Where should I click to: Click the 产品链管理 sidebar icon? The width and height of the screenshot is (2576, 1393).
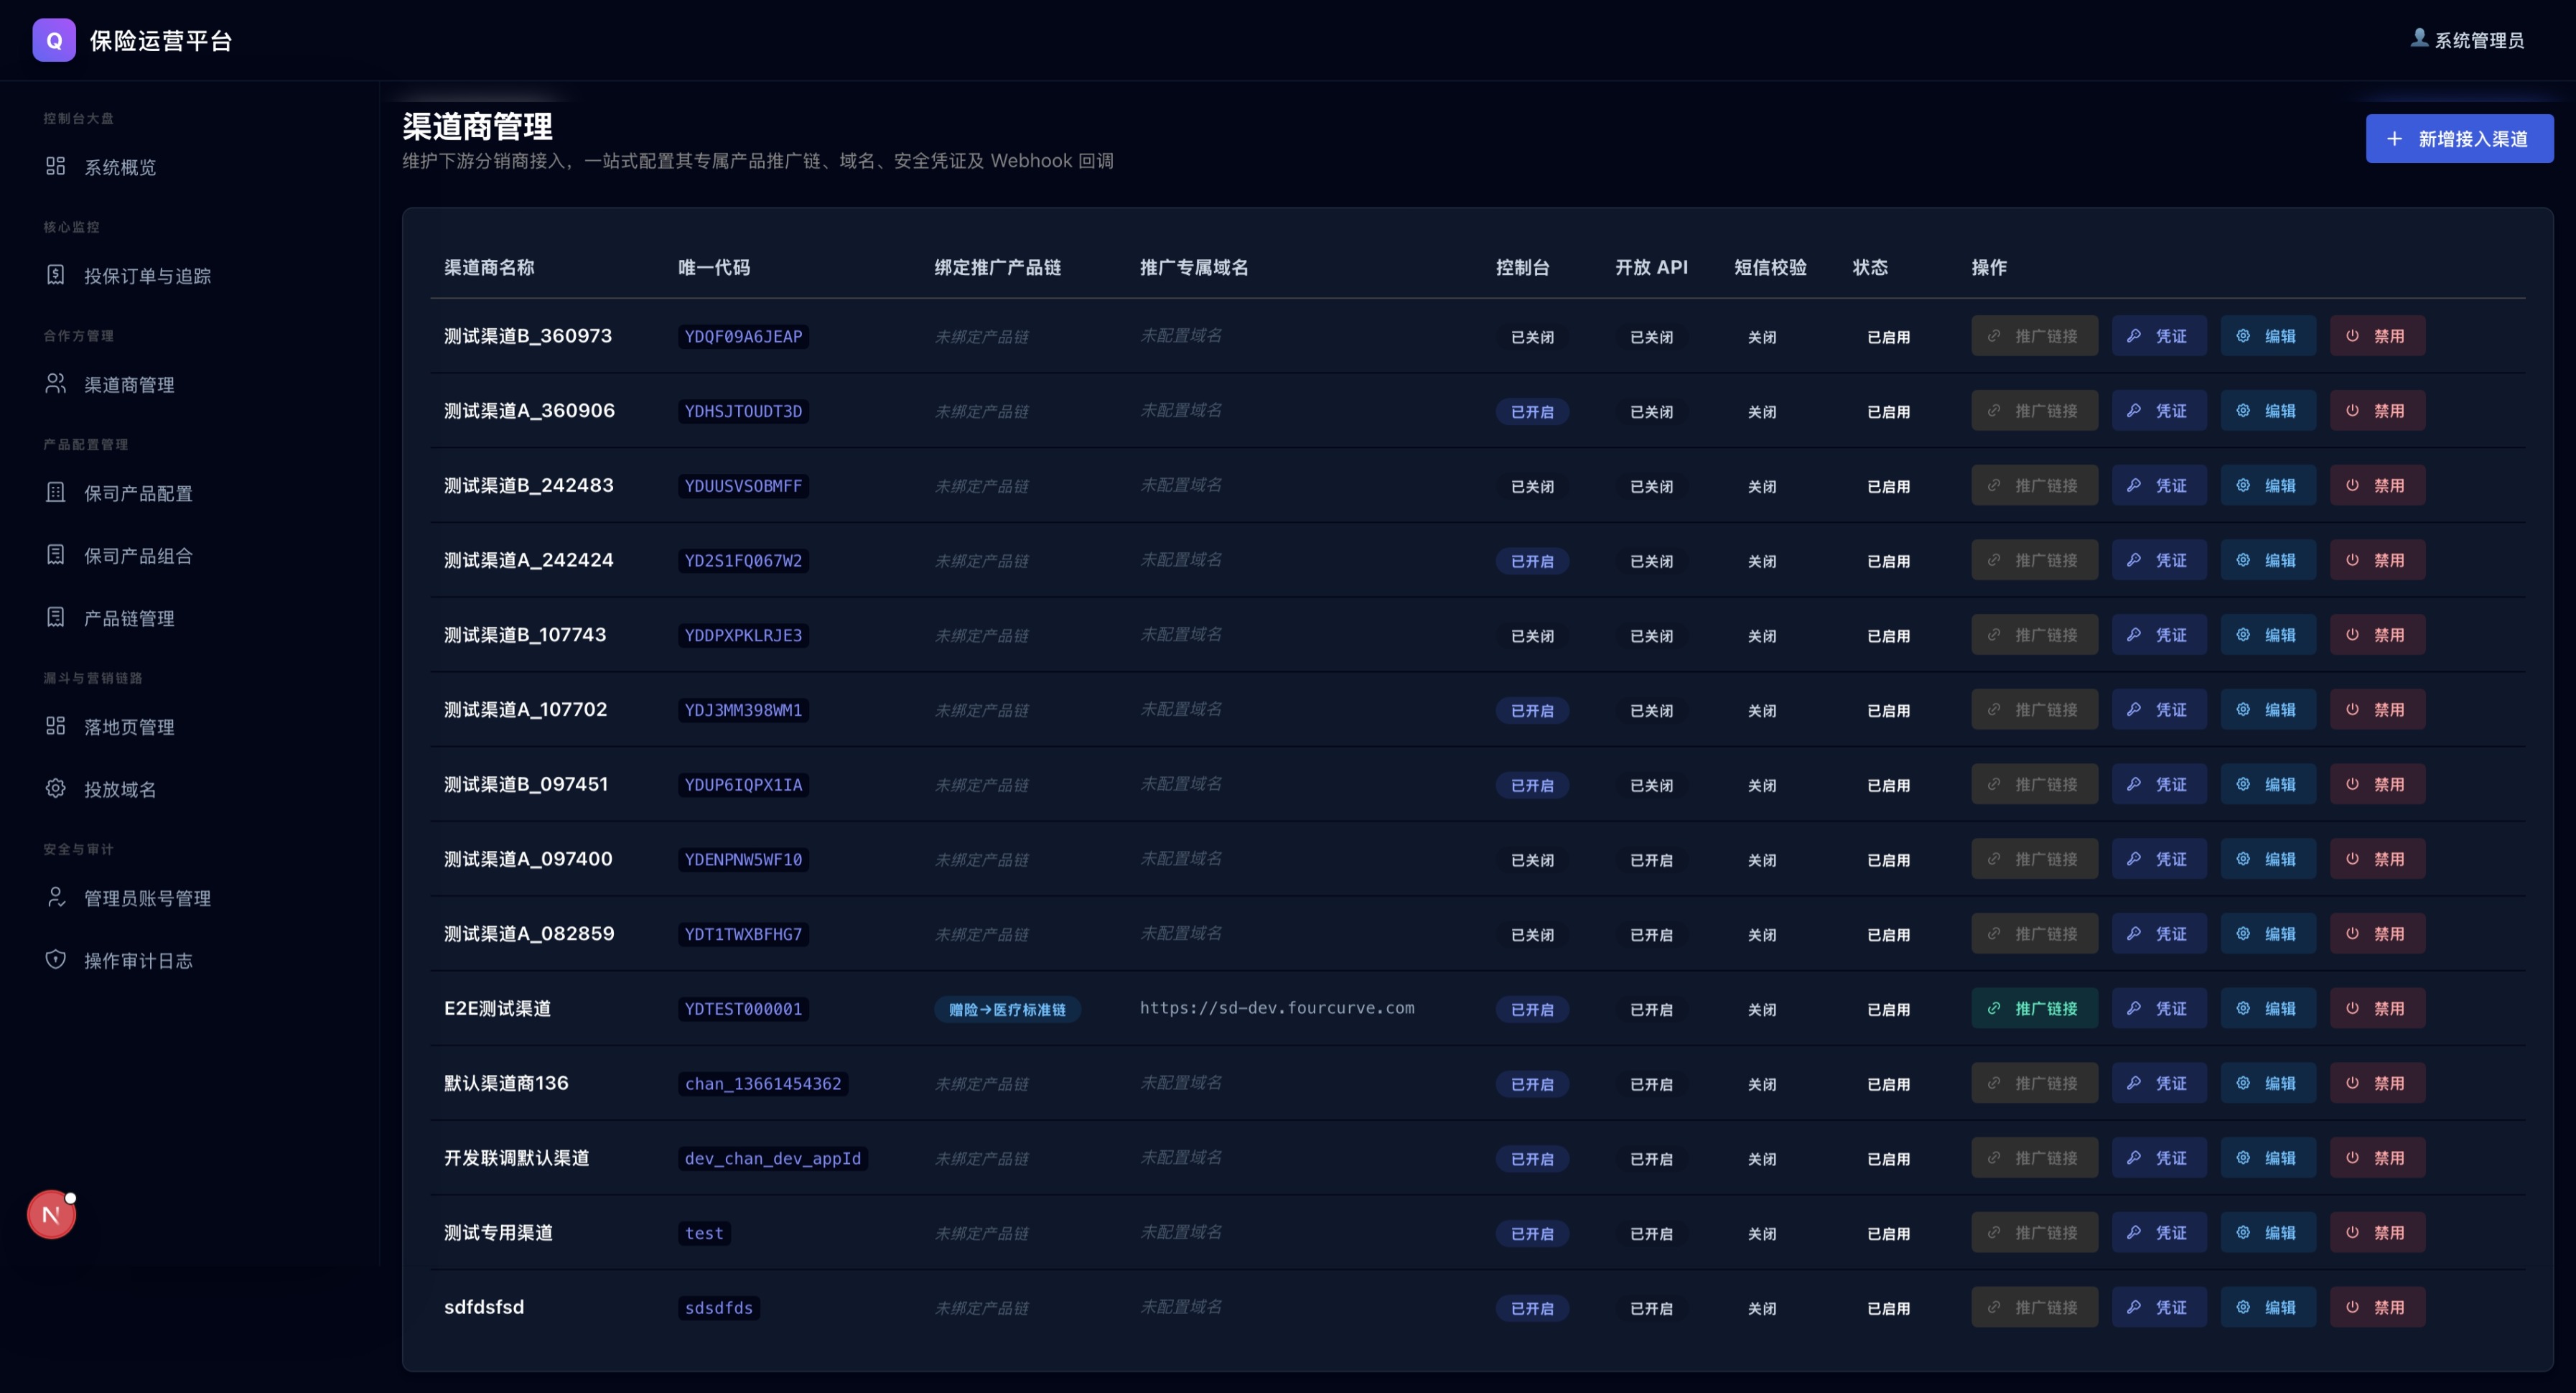tap(56, 618)
